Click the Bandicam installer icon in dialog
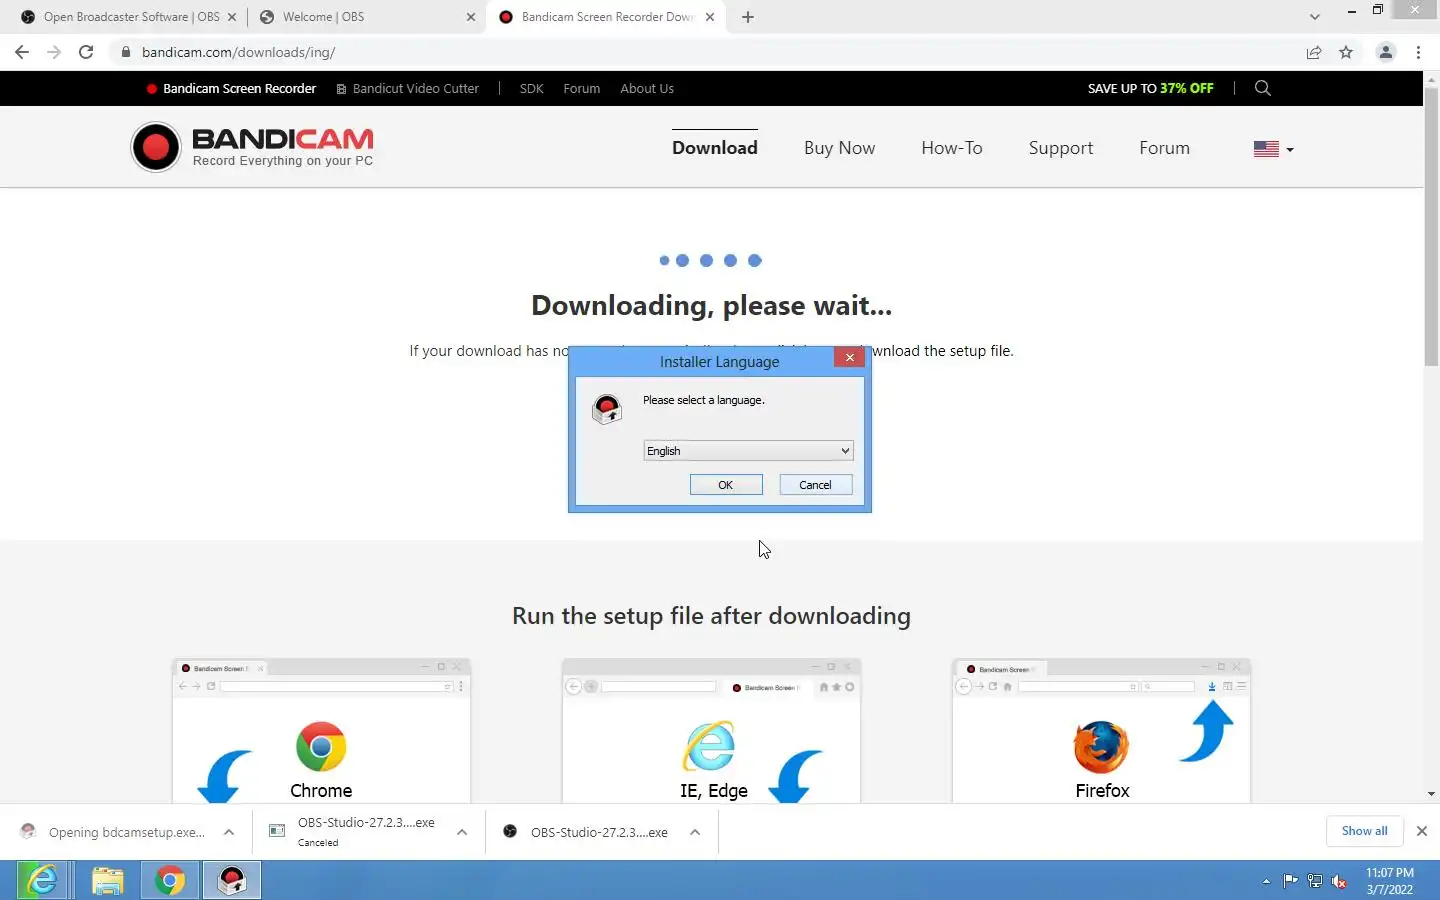Viewport: 1440px width, 900px height. pyautogui.click(x=607, y=408)
